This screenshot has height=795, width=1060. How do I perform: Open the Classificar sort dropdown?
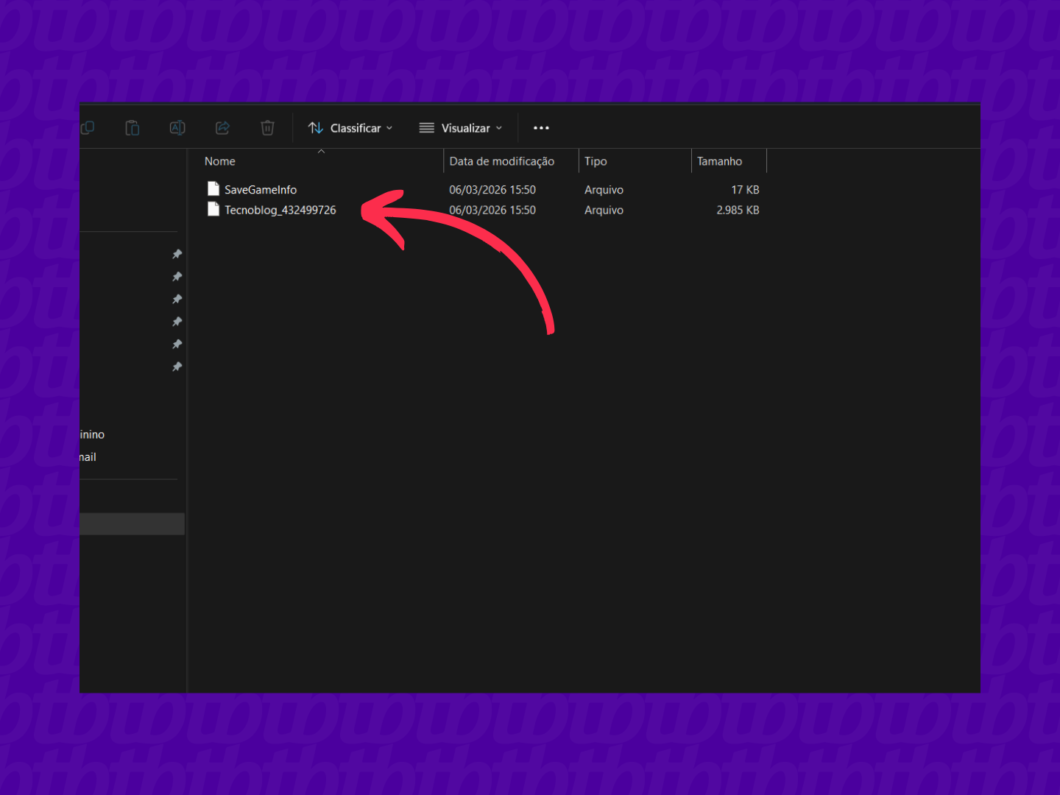tap(350, 128)
